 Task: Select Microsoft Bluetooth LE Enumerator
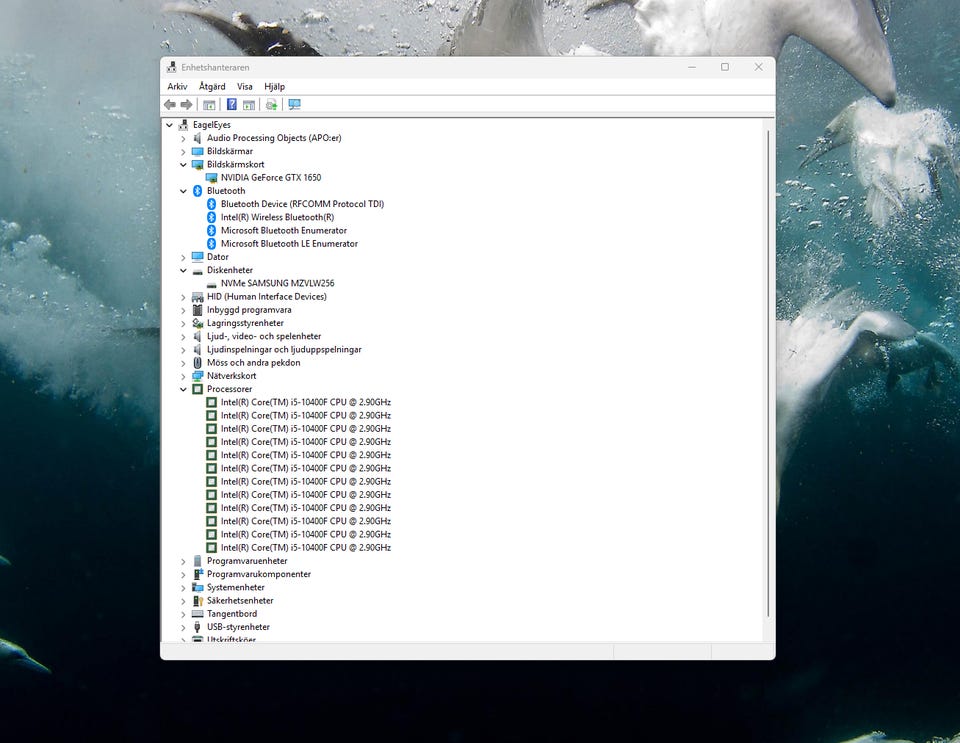click(289, 244)
